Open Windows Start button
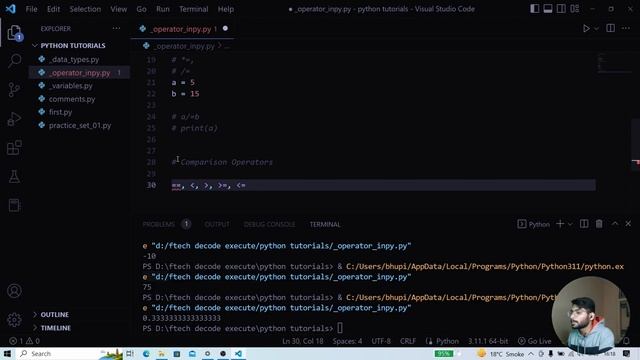 (7, 353)
